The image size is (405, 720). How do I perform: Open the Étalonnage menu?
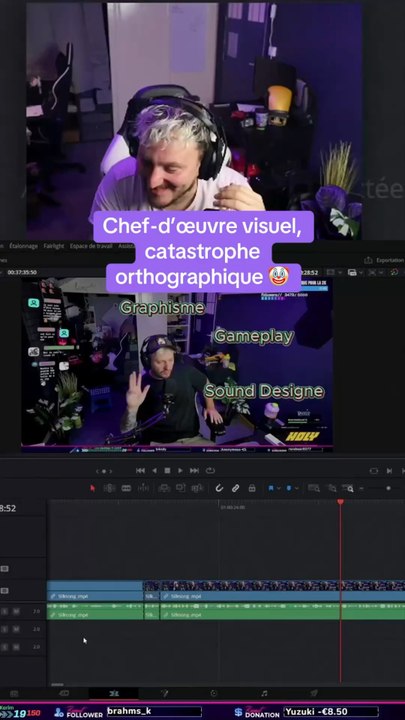(23, 246)
